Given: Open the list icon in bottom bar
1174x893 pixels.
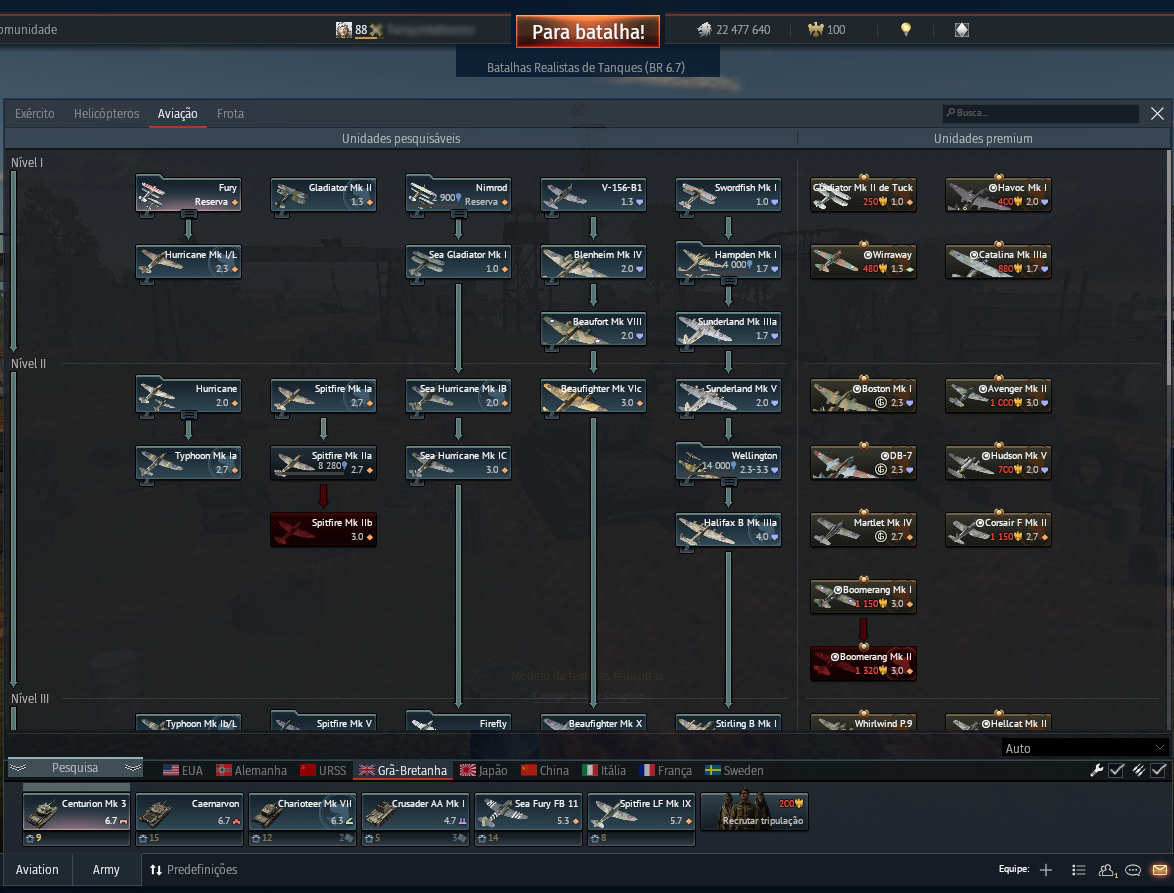Looking at the screenshot, I should coord(1078,870).
